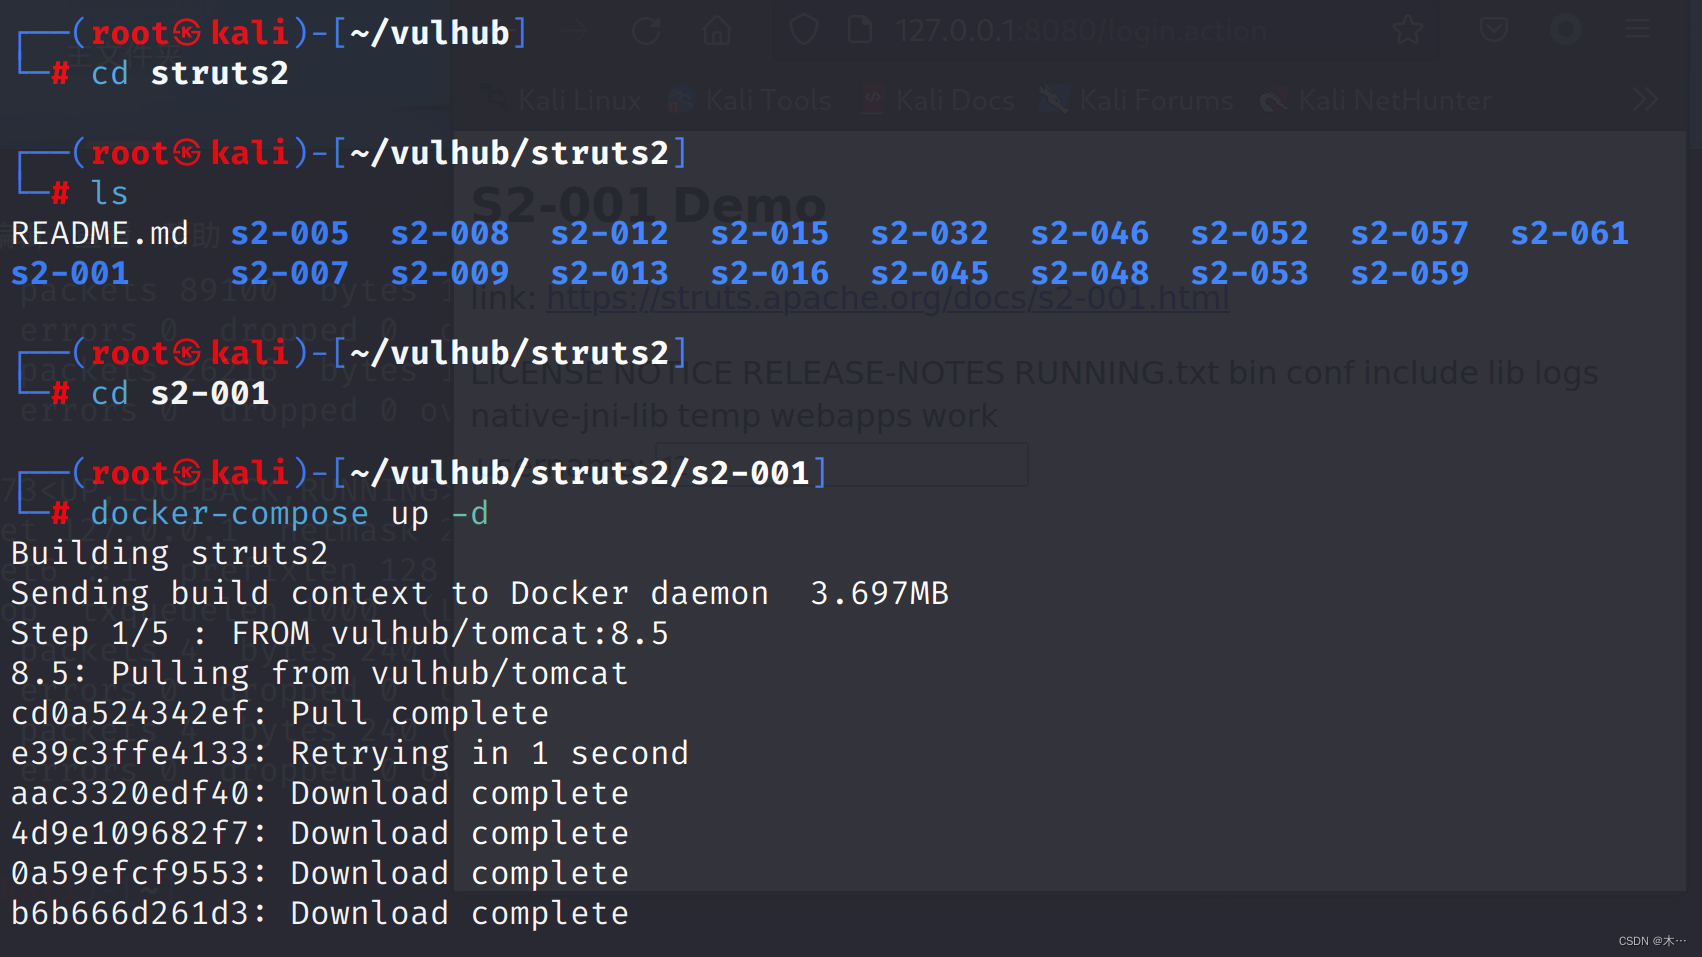This screenshot has height=957, width=1702.
Task: Open the hamburger application menu
Action: coord(1638,30)
